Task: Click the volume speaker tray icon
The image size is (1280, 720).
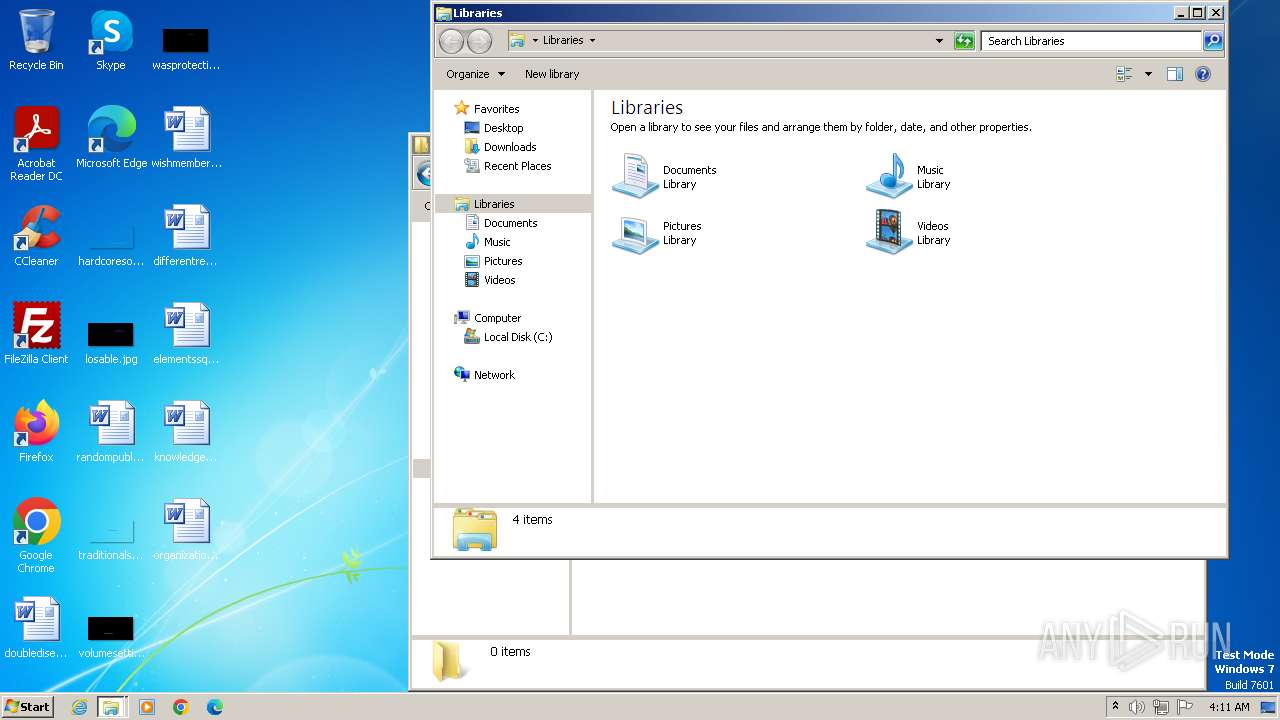Action: [1137, 707]
